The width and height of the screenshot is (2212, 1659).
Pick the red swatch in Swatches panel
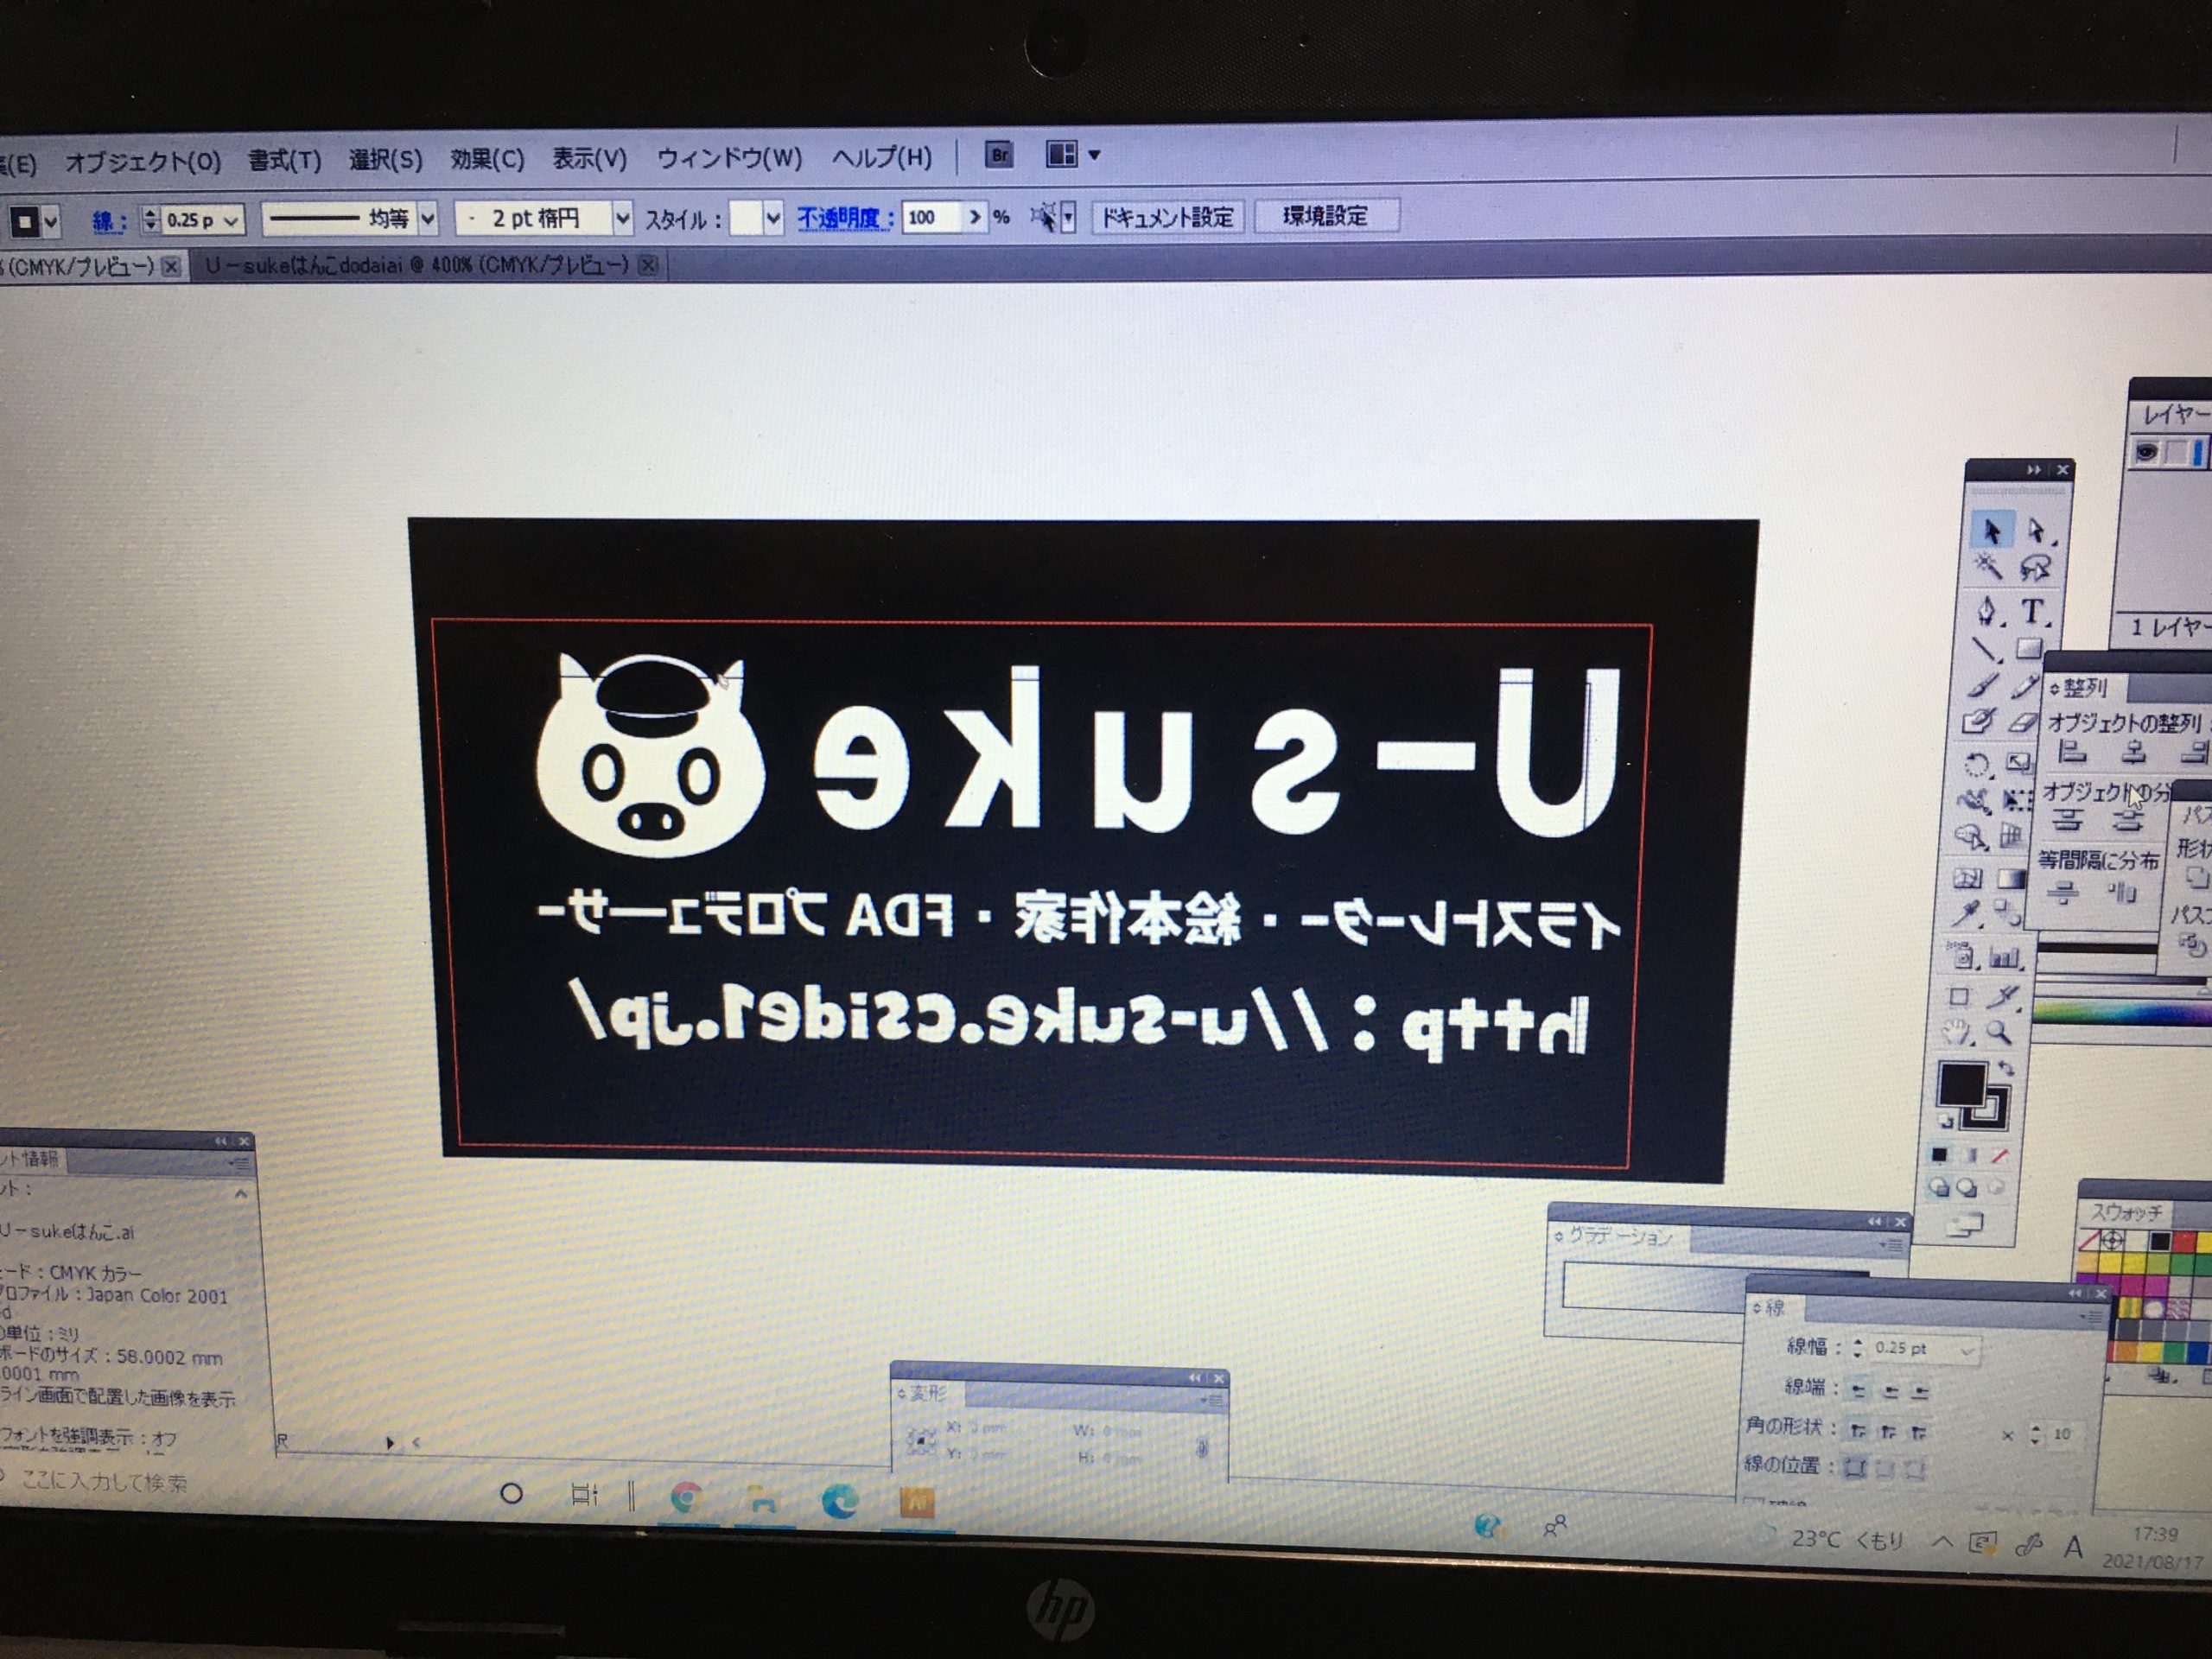tap(2184, 1242)
